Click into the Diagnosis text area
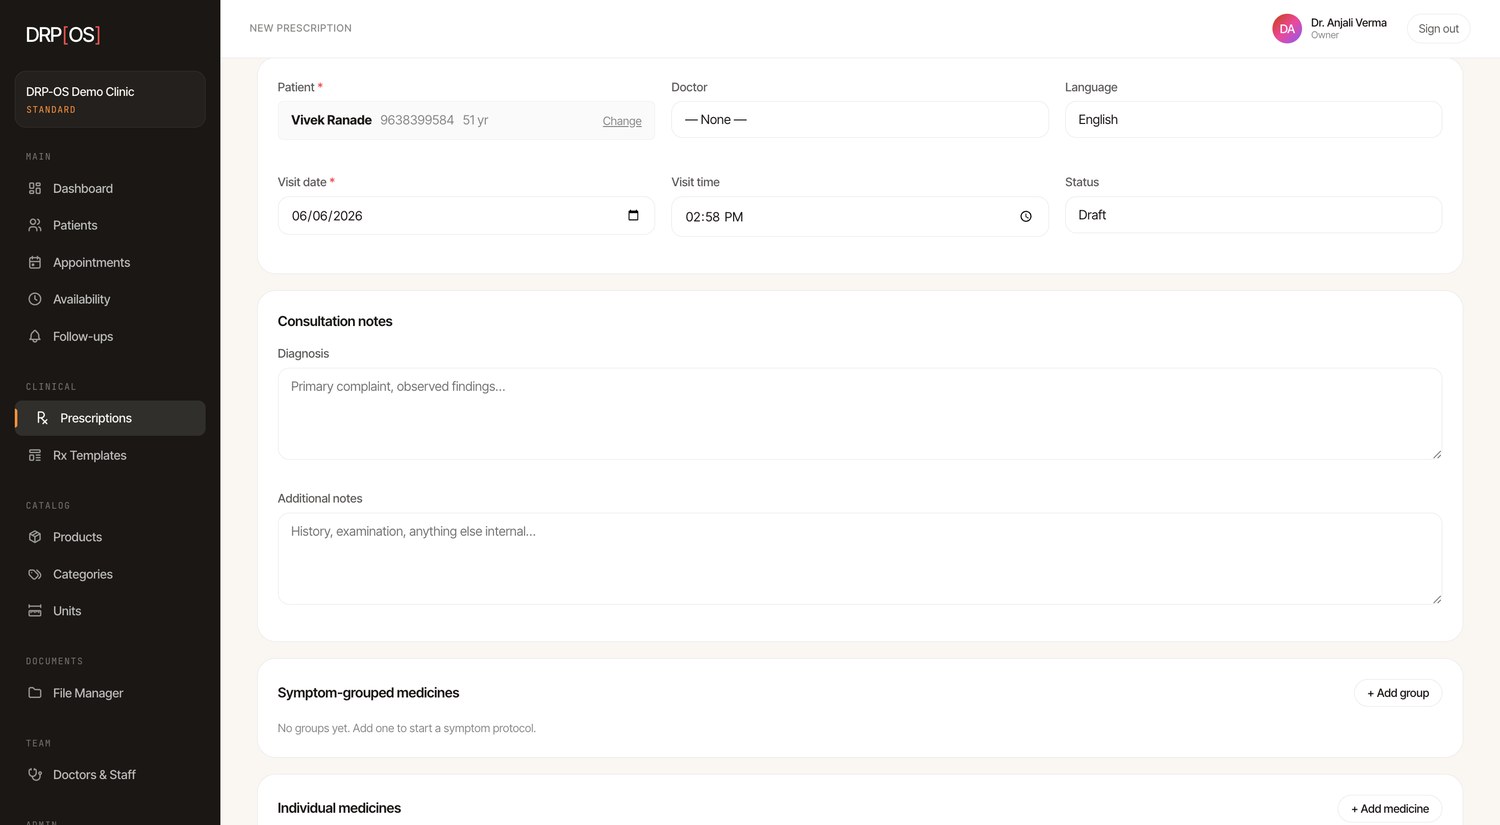 860,414
